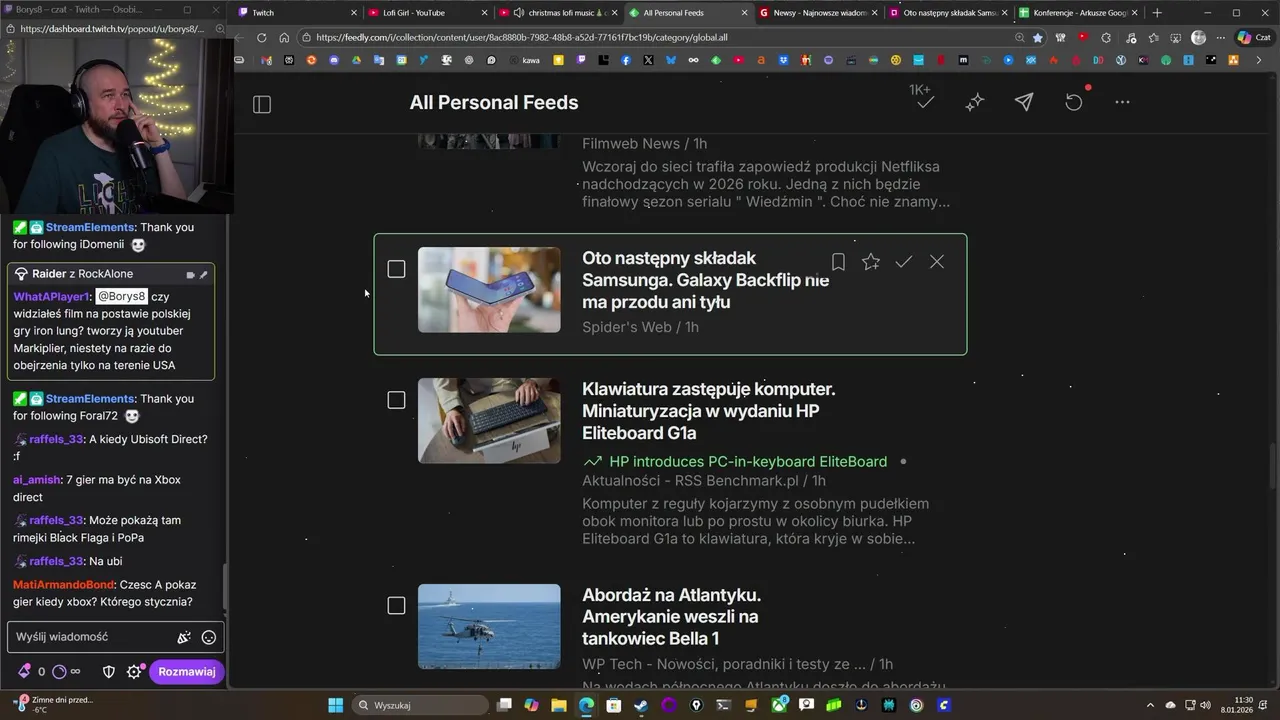
Task: Star the Samsung Galaxy Backflip article
Action: coord(871,262)
